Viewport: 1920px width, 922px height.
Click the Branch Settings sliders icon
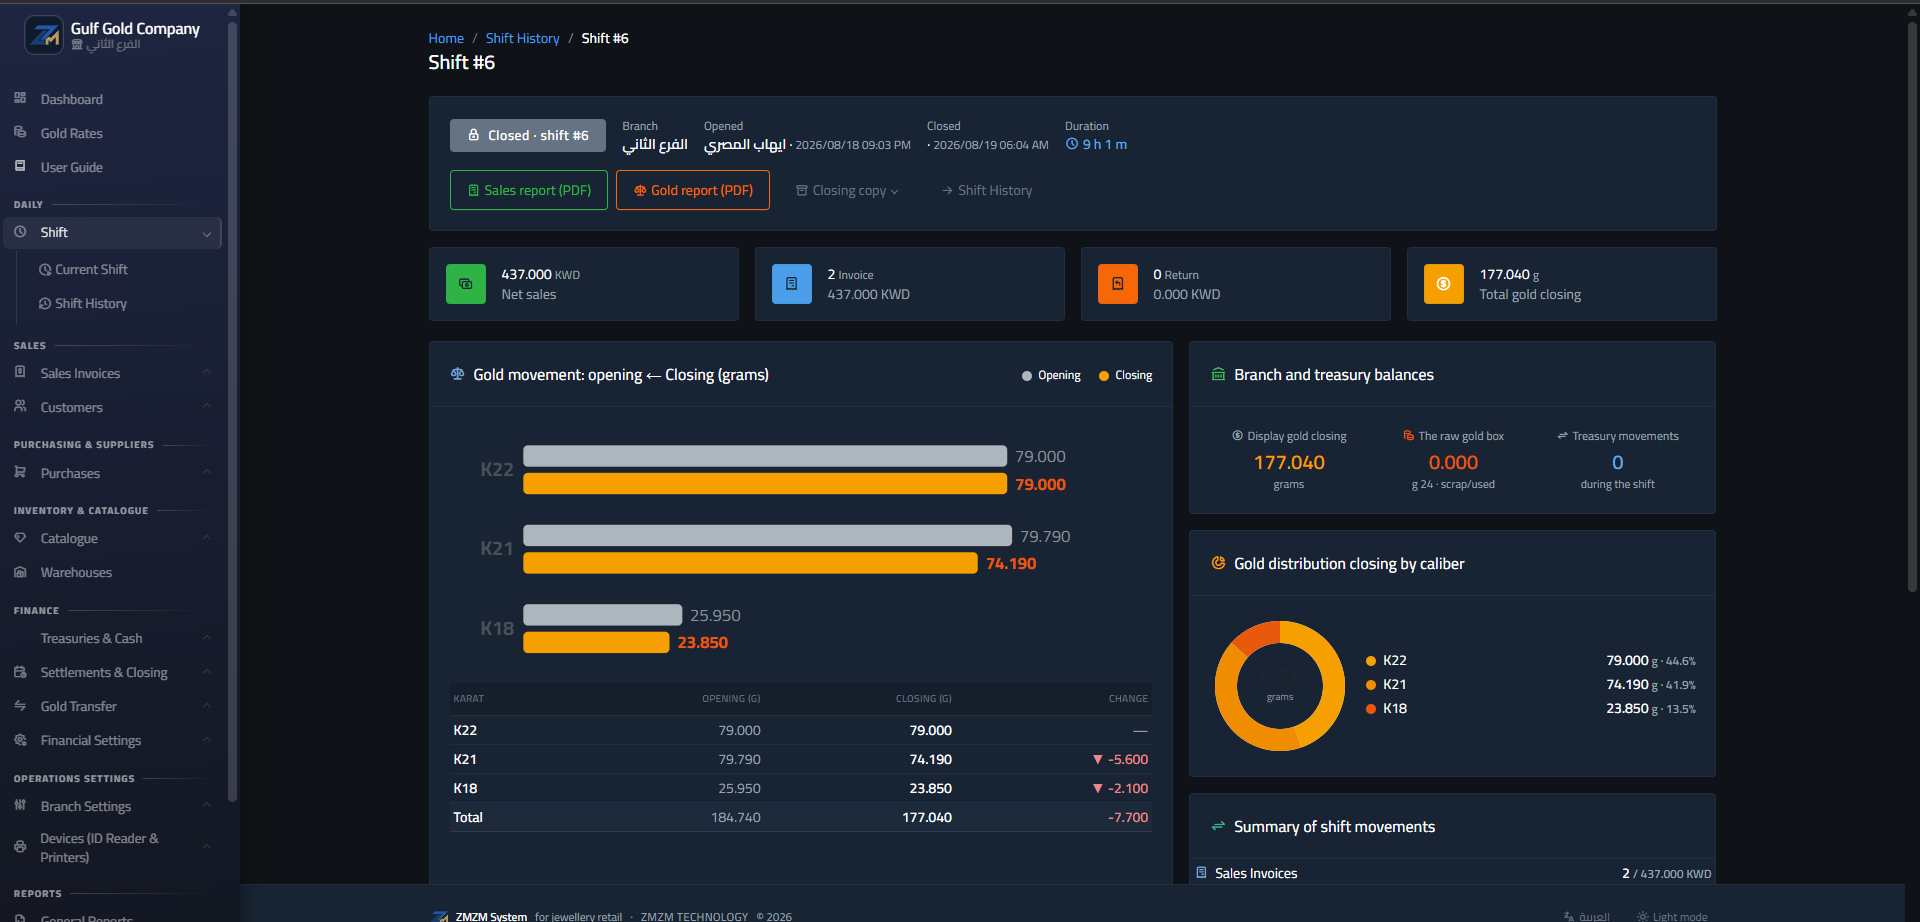(20, 805)
